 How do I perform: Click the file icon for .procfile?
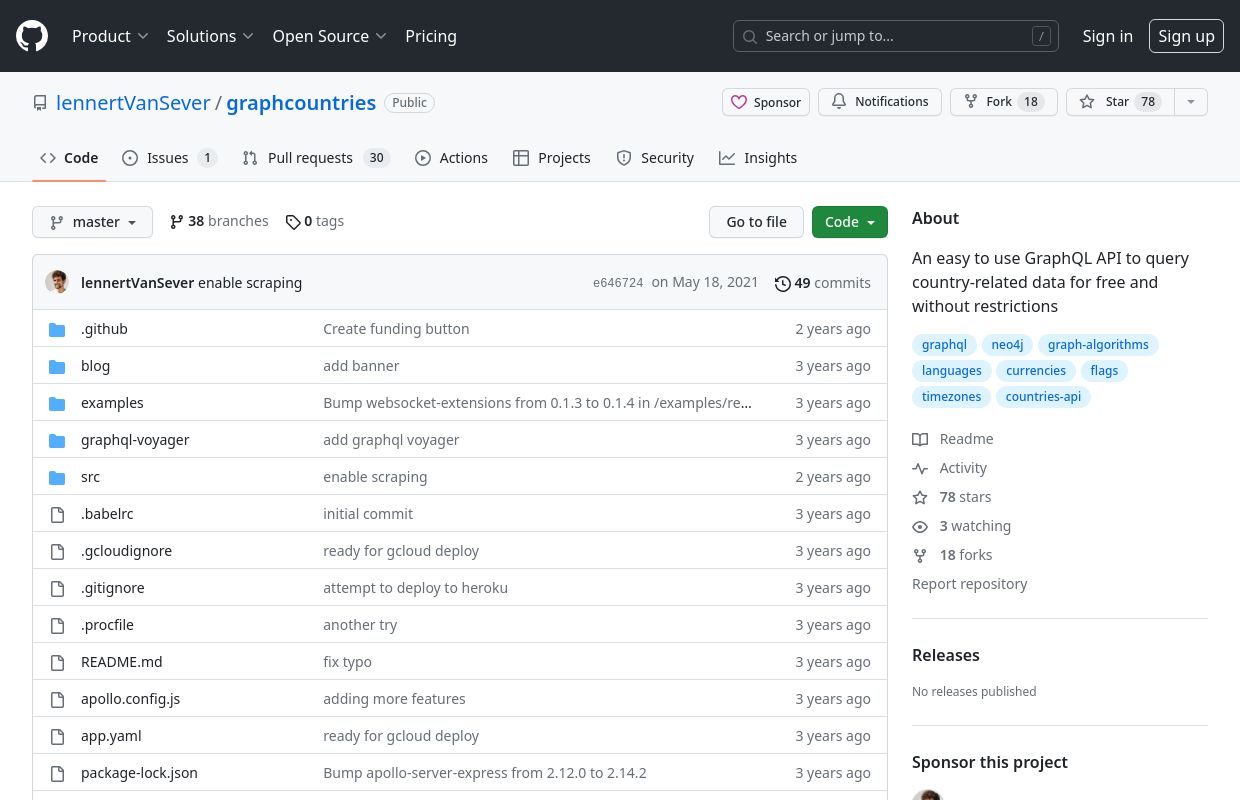[57, 625]
